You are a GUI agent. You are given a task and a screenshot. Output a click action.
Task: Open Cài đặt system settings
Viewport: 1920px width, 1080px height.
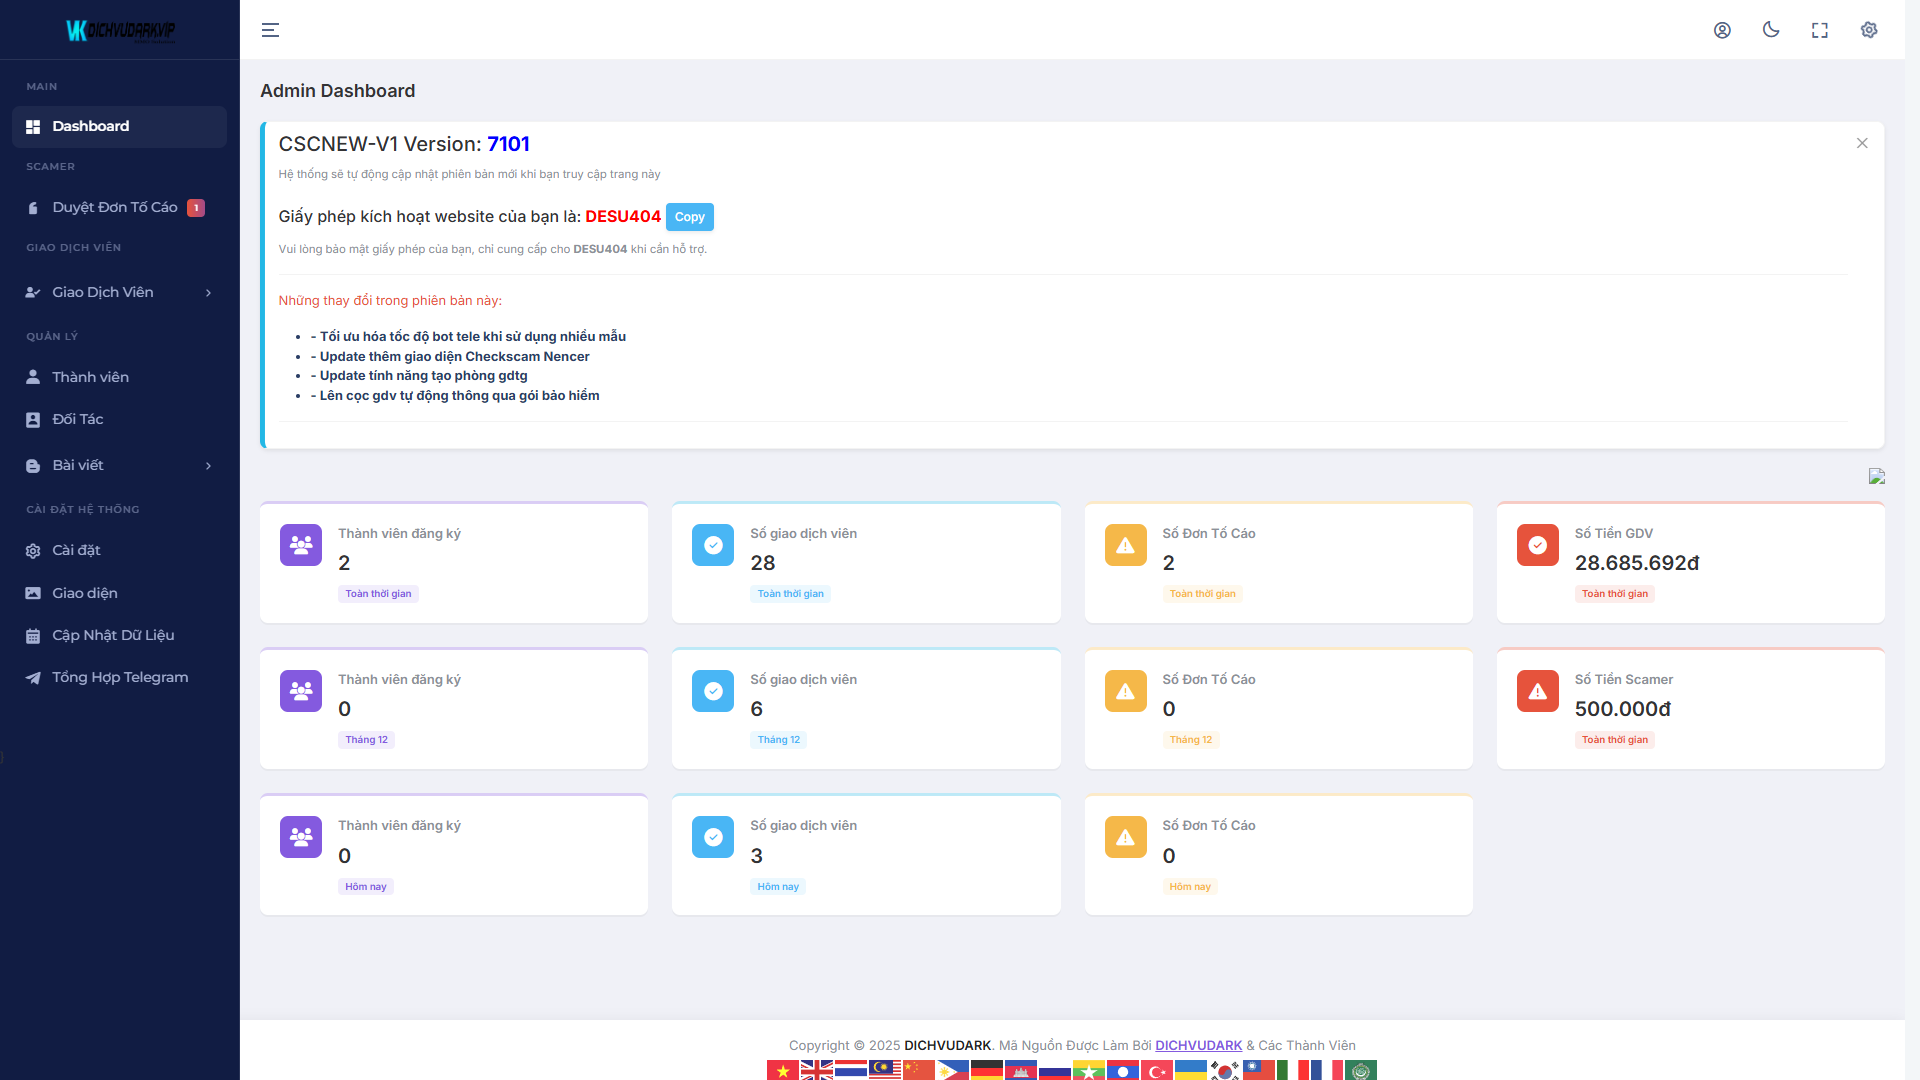[x=76, y=550]
